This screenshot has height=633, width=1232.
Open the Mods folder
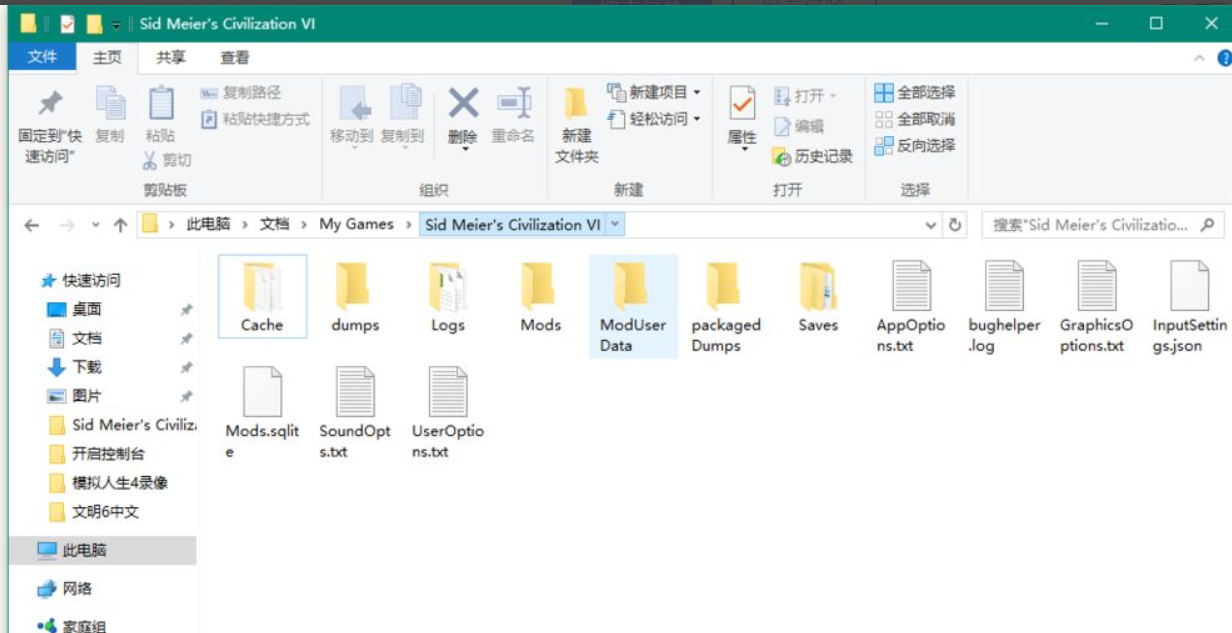[540, 296]
